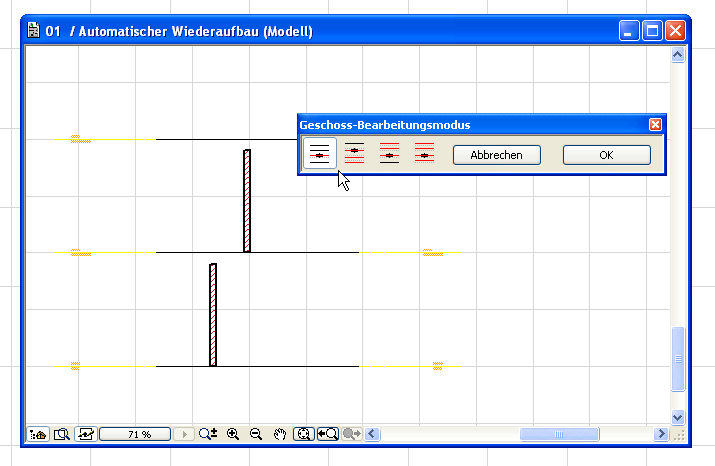Pick the third story editing mode icon
Viewport: 715px width, 466px height.
(389, 153)
